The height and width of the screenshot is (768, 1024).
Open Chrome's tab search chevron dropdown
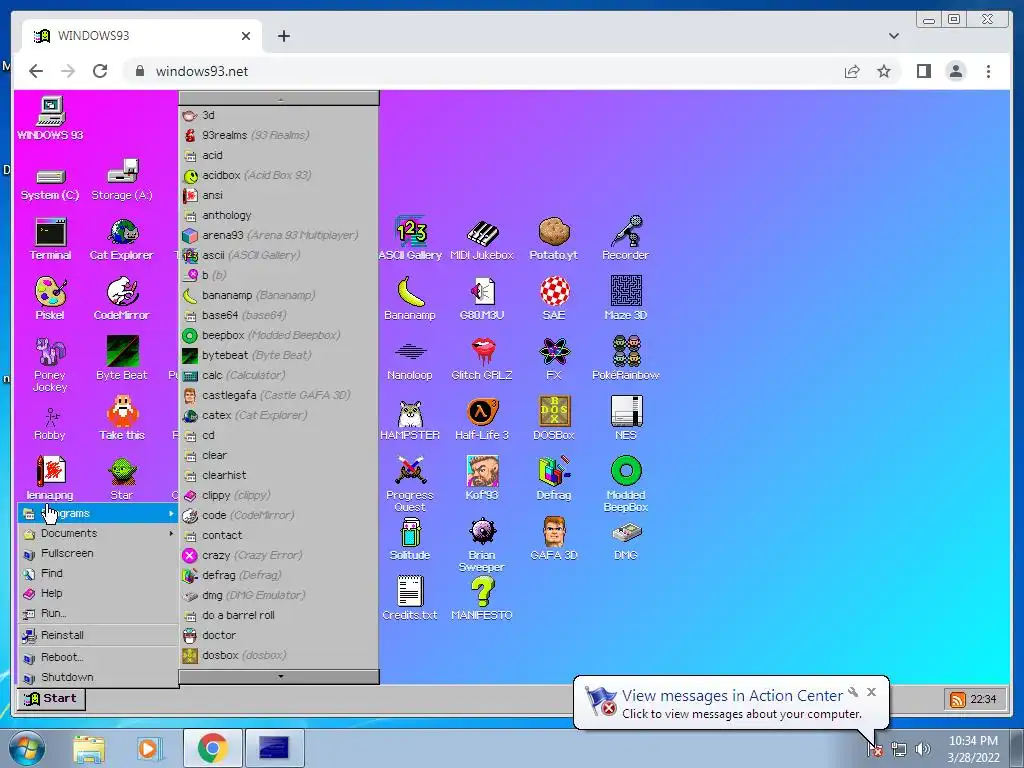[x=894, y=36]
